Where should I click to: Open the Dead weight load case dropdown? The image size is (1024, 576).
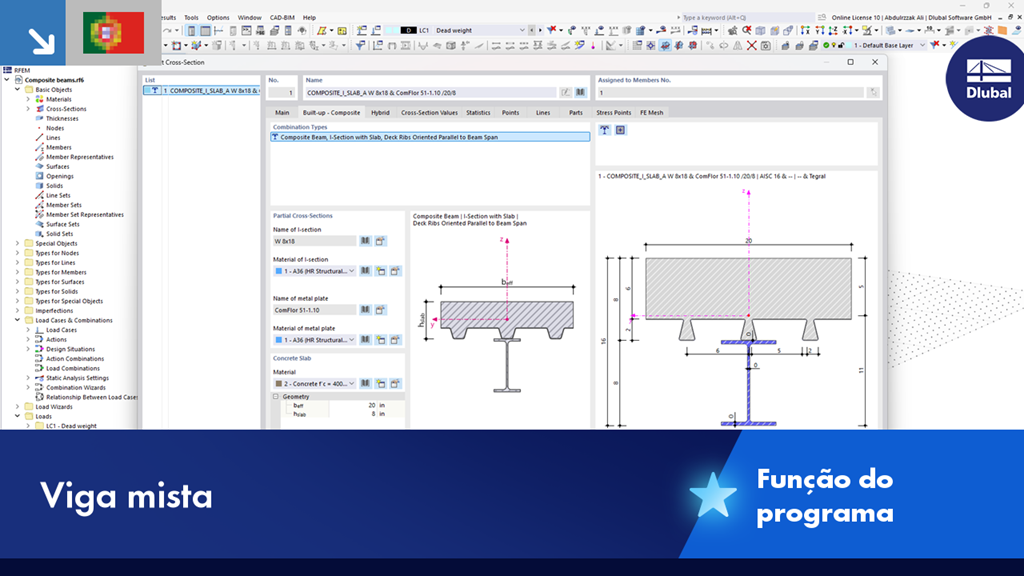click(x=522, y=30)
